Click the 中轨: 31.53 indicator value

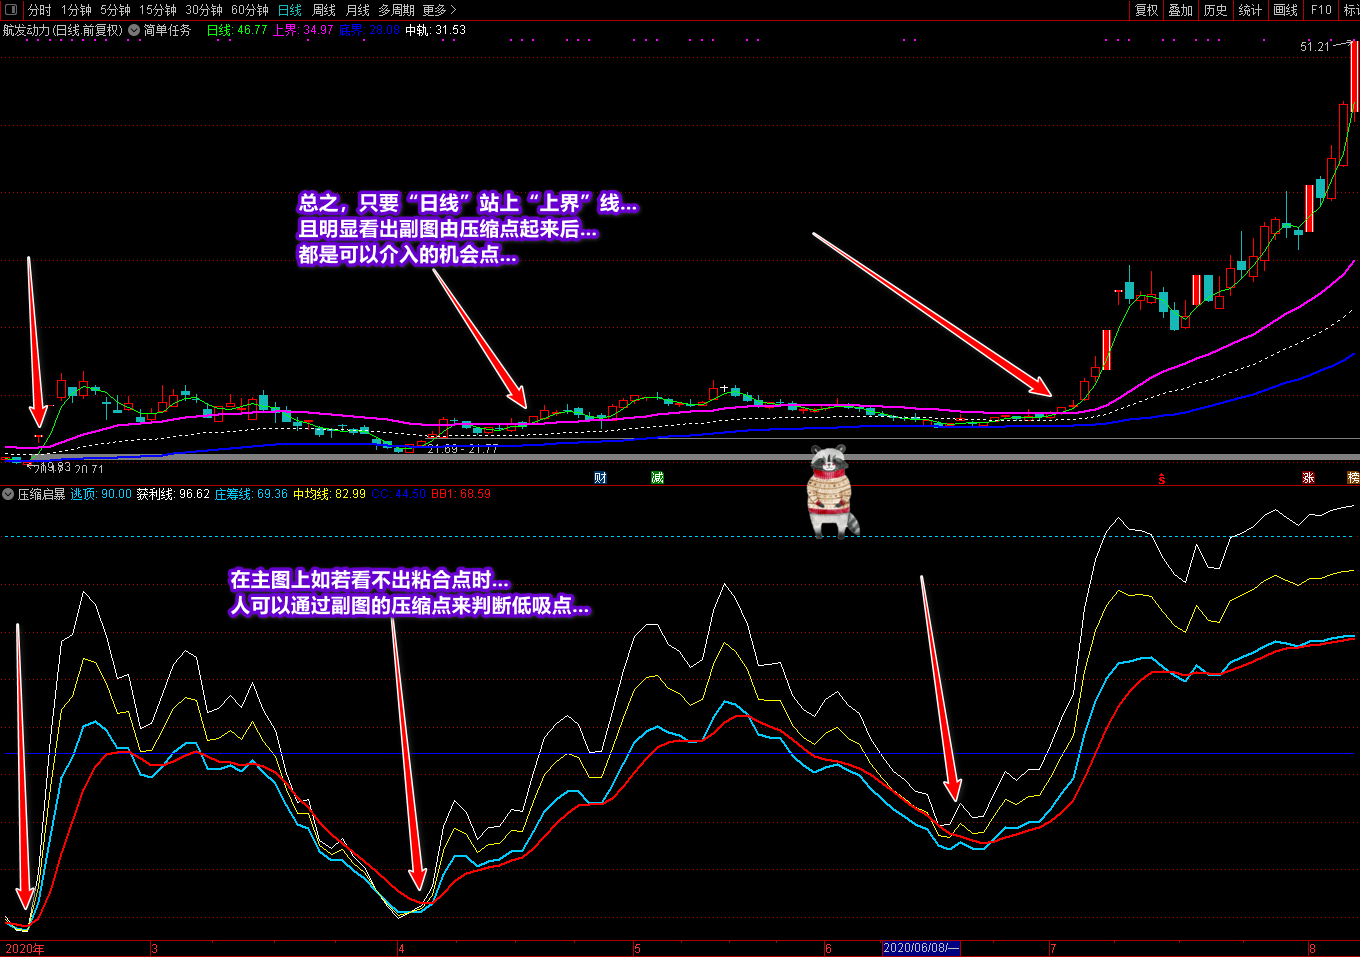pos(436,30)
